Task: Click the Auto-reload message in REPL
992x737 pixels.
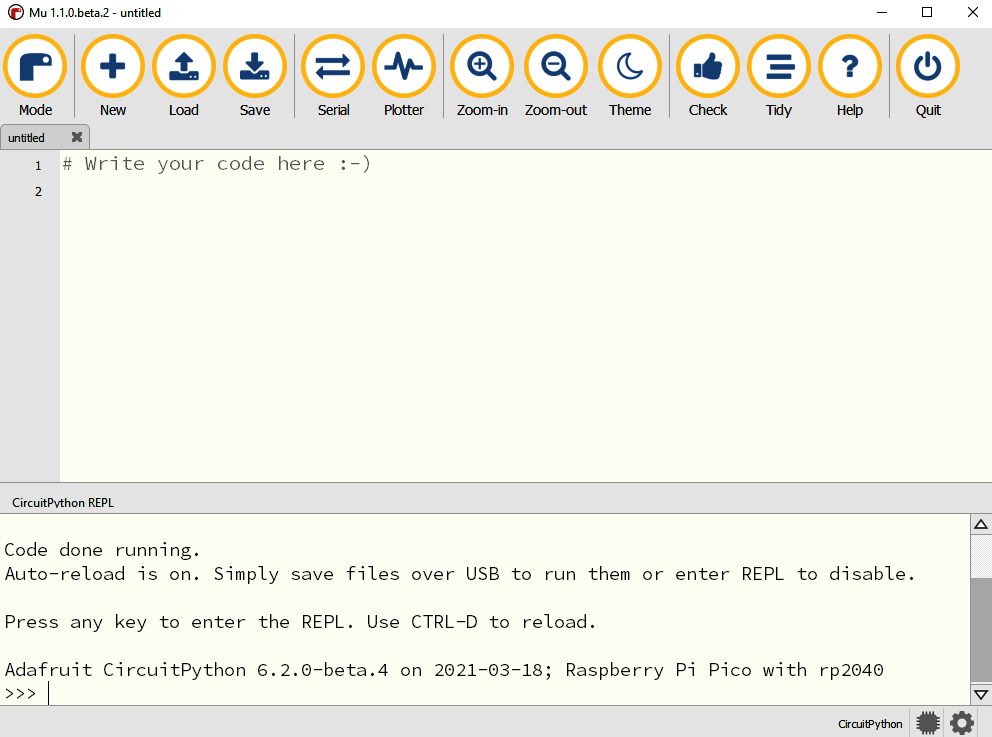Action: pyautogui.click(x=459, y=574)
